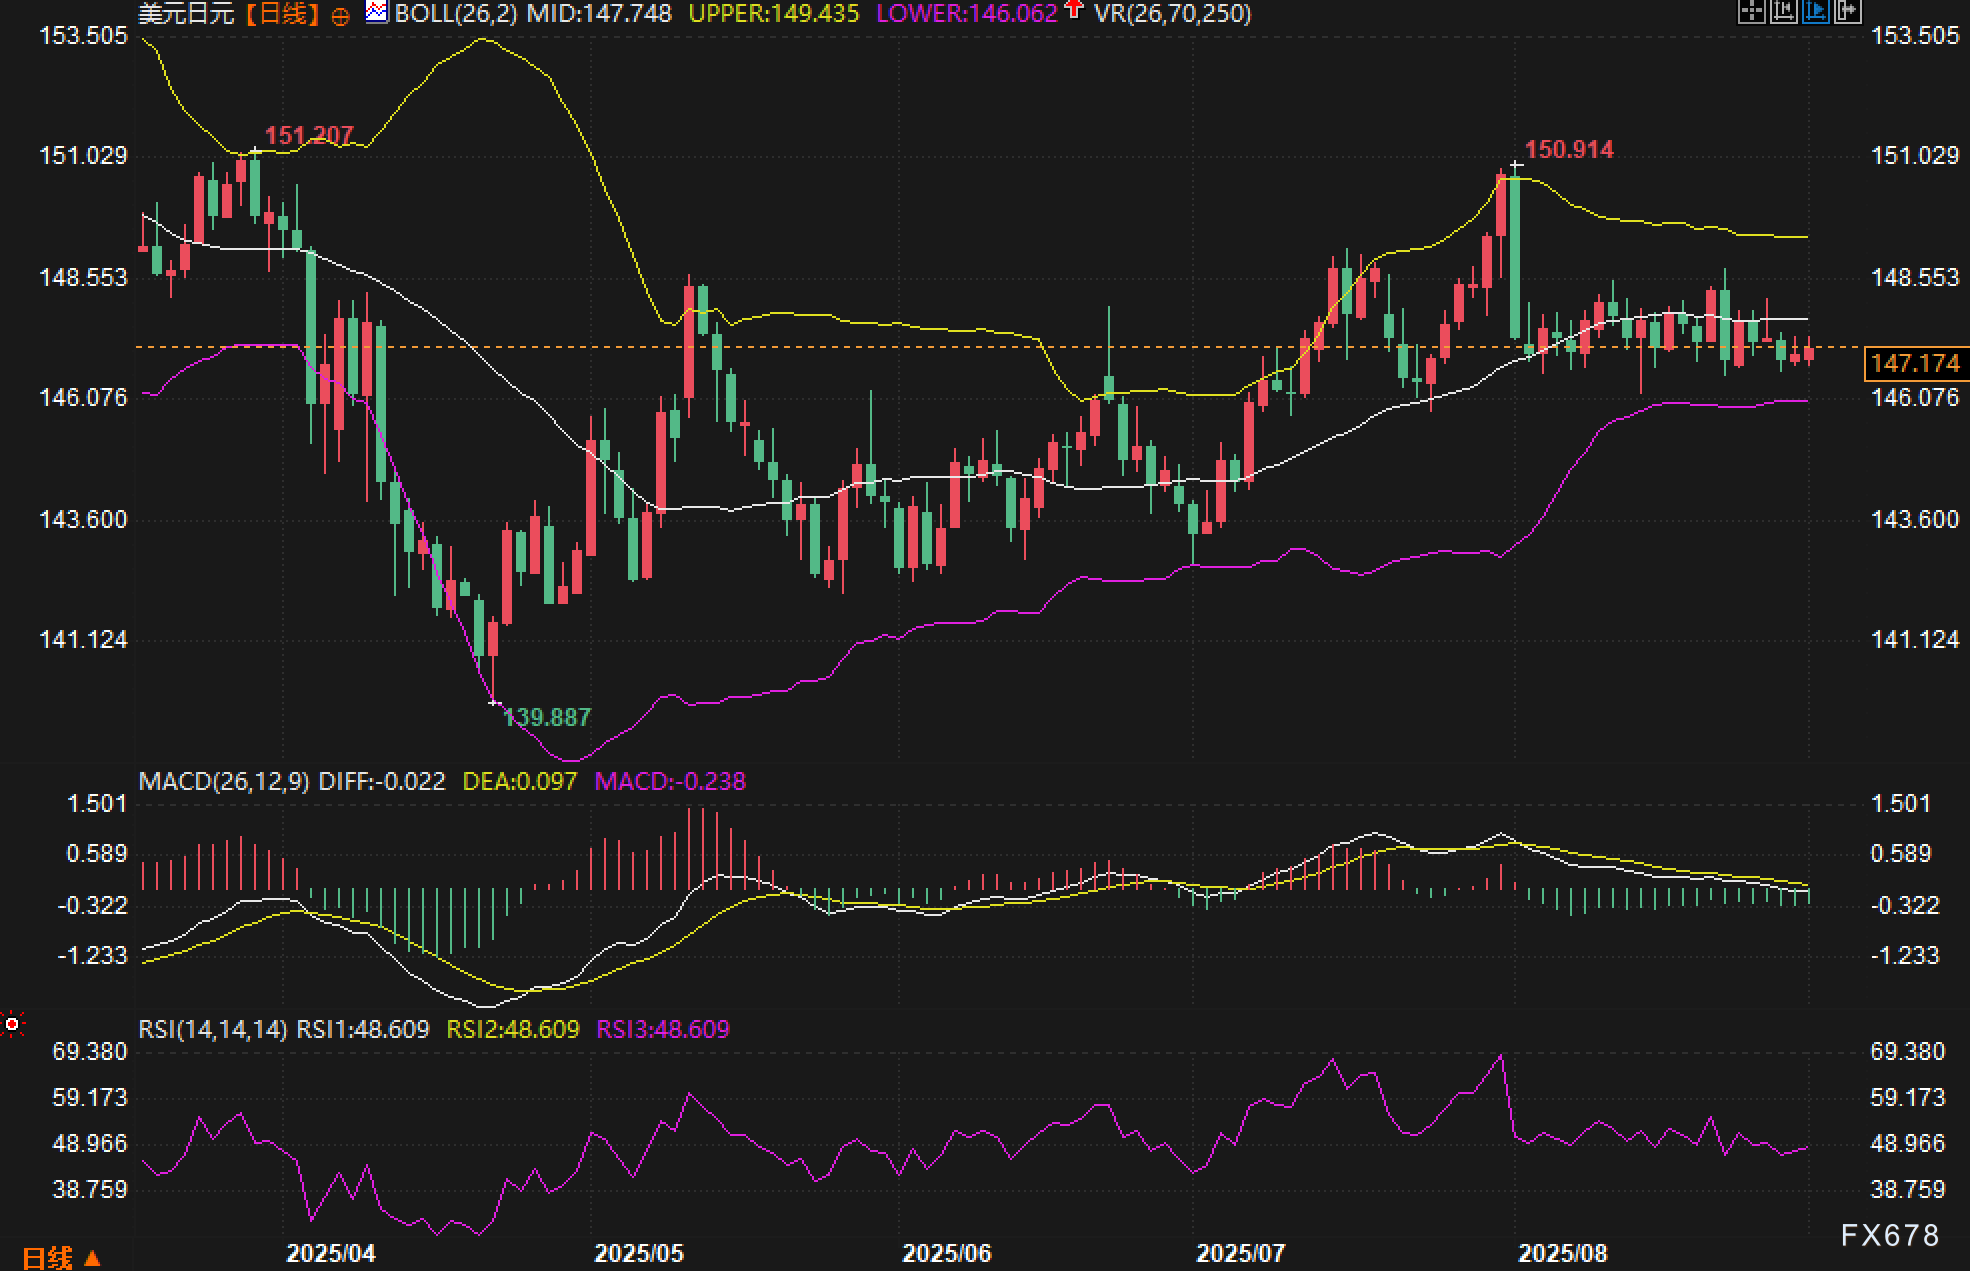Image resolution: width=1970 pixels, height=1271 pixels.
Task: Click the crosshair cursor icon at top right
Action: click(x=1752, y=10)
